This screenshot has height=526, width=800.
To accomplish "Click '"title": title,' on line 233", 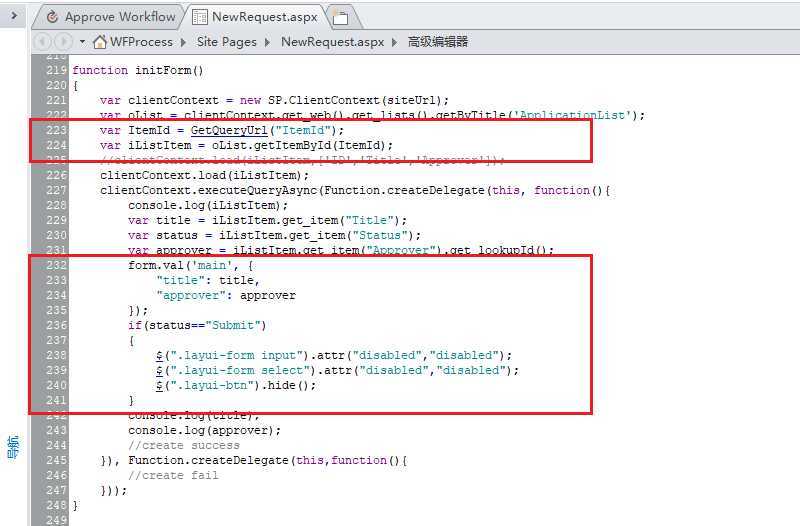I will click(208, 280).
